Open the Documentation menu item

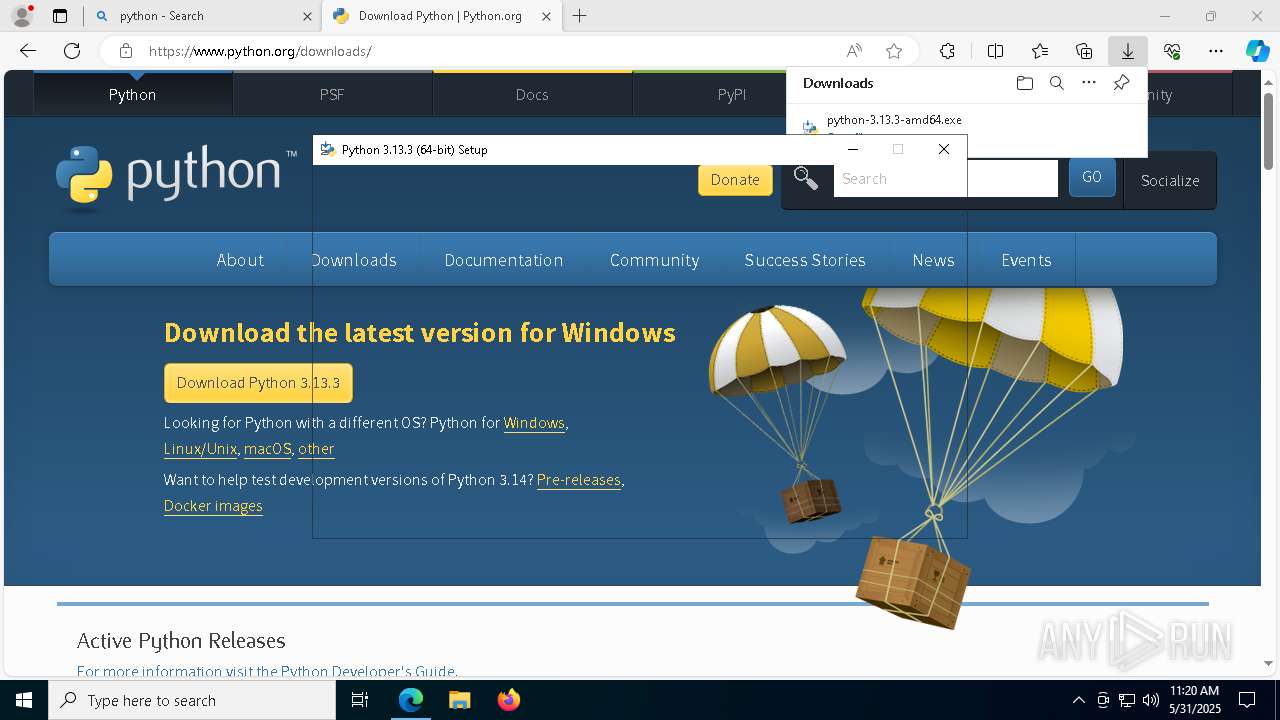pyautogui.click(x=504, y=260)
